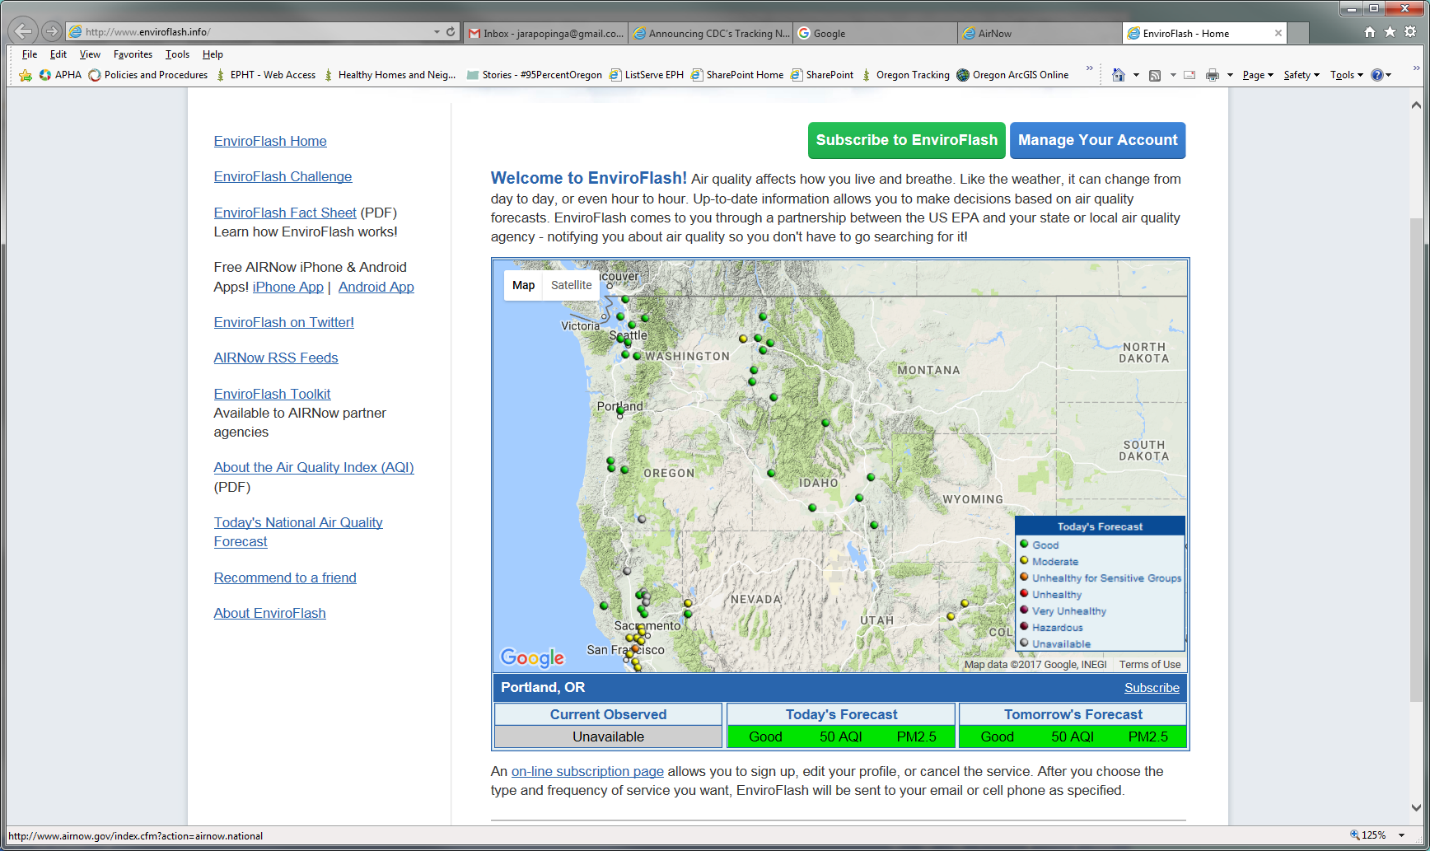Open the SharePoint bookmark before Oregon Tracking
Screen dimensions: 1430x851
(x=822, y=75)
